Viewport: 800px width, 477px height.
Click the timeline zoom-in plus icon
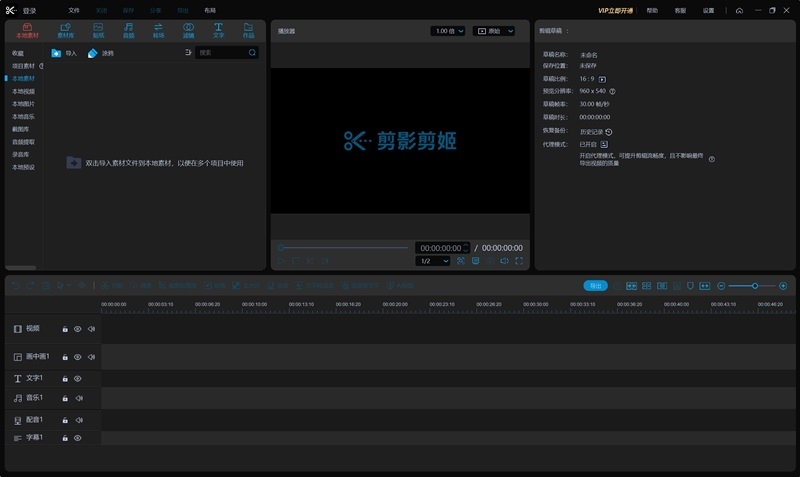click(783, 286)
